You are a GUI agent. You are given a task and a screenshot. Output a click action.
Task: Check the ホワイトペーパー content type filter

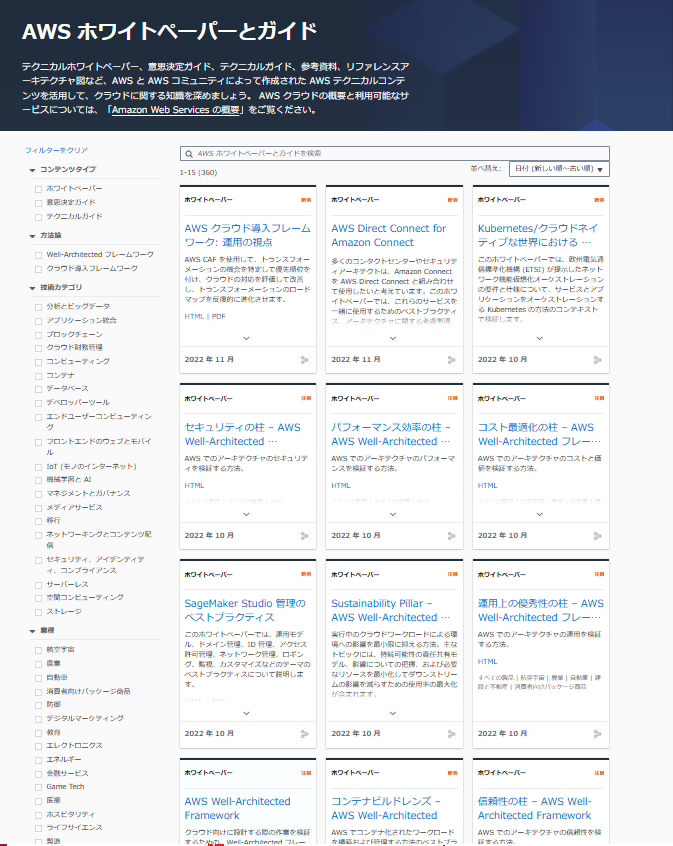[x=38, y=189]
